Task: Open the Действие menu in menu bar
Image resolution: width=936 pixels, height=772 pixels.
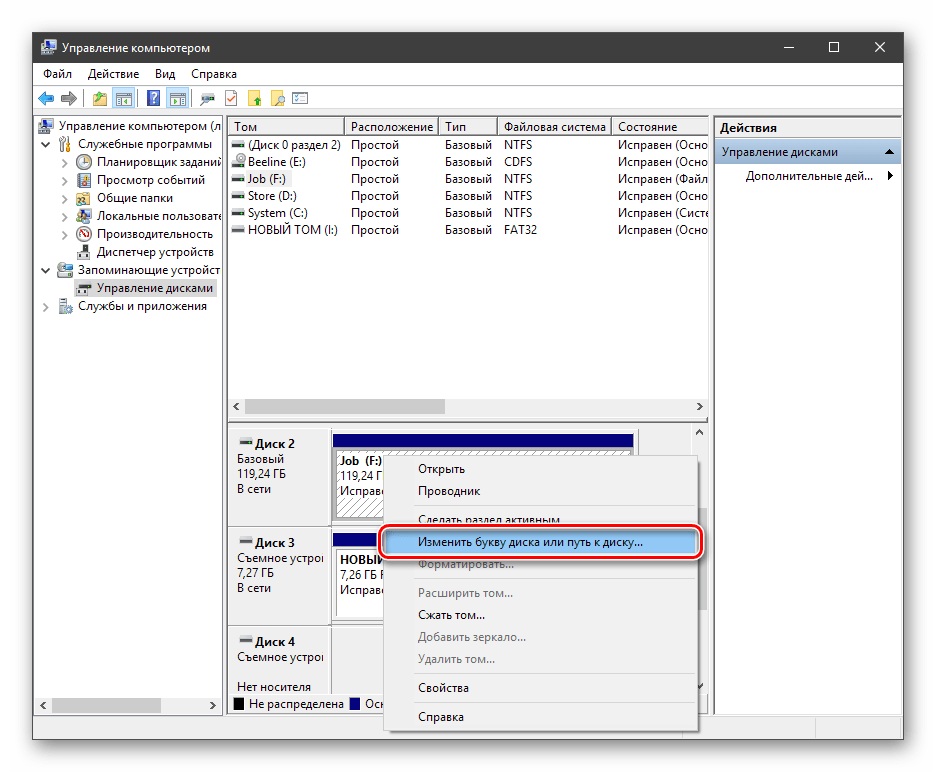Action: [x=113, y=74]
